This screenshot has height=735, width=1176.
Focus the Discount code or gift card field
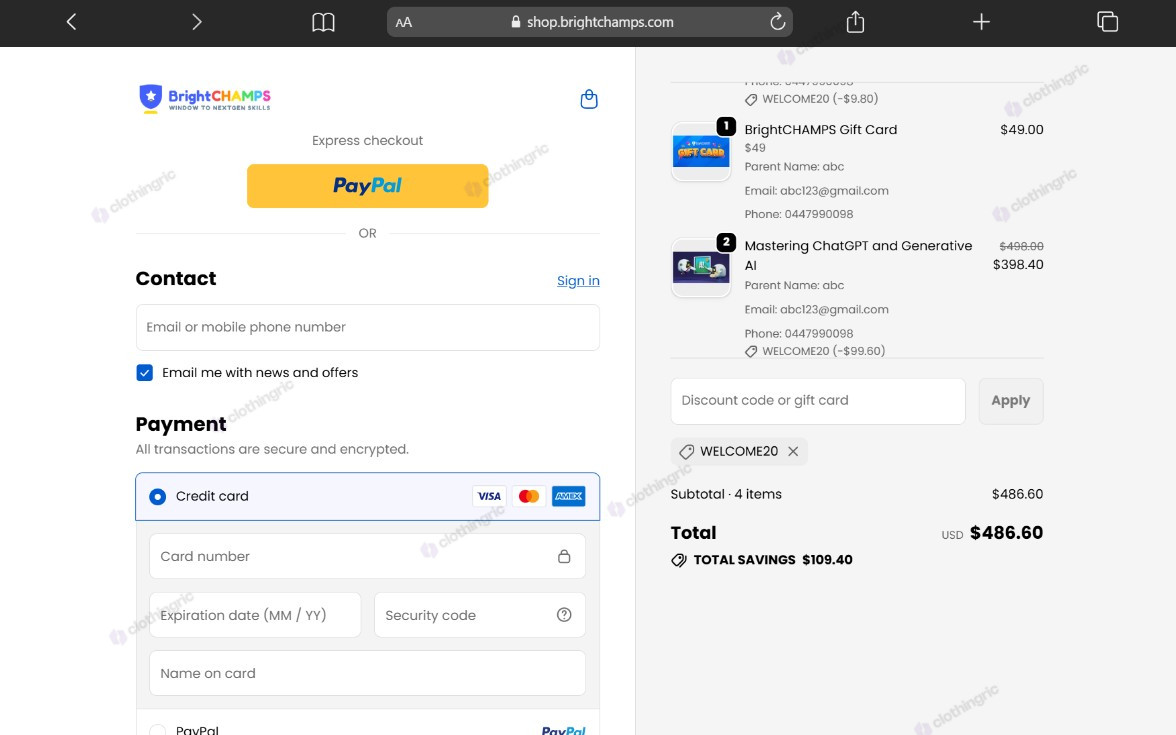[818, 401]
